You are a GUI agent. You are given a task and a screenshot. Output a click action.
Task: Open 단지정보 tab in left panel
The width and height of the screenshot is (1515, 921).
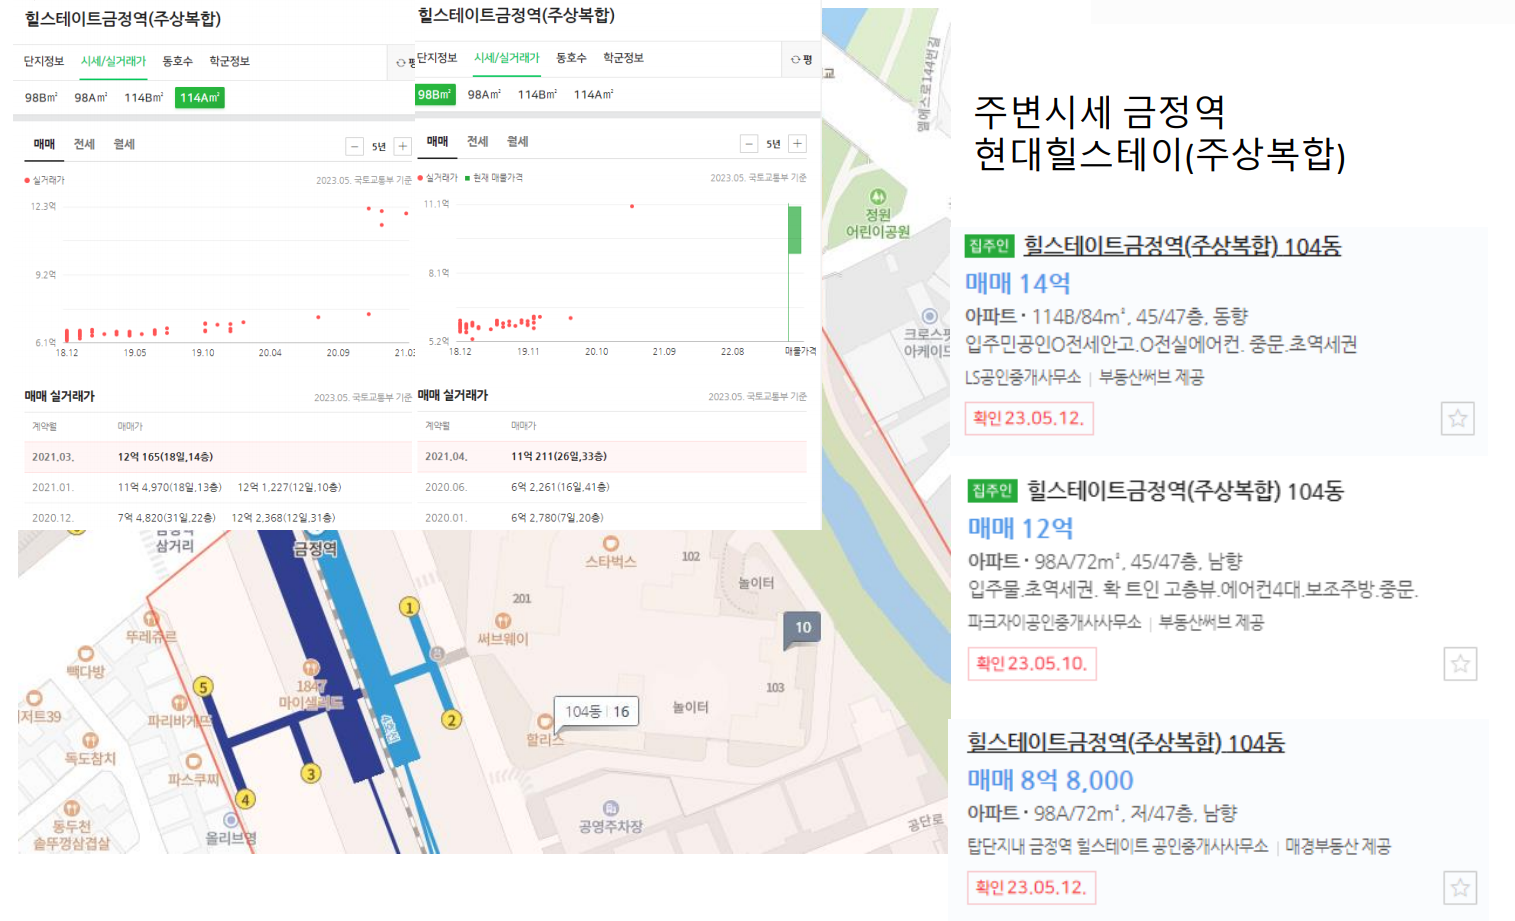44,61
